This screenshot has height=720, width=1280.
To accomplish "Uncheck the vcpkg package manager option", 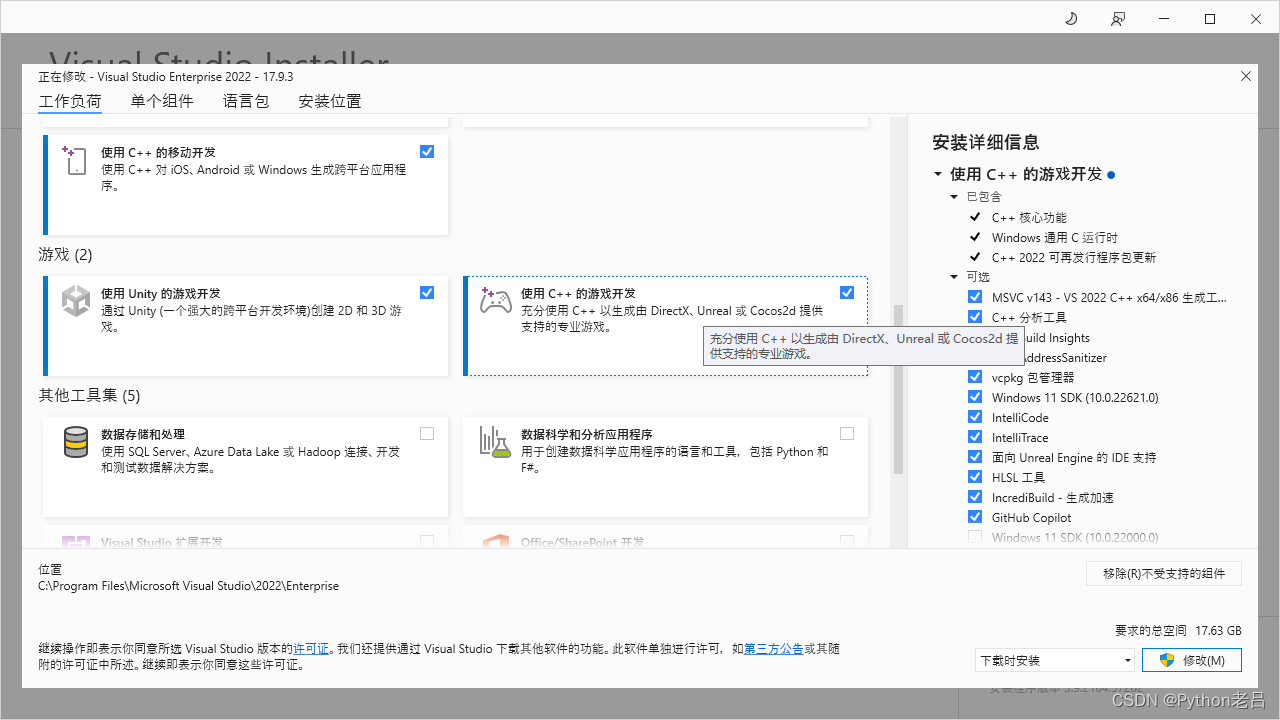I will [x=975, y=377].
